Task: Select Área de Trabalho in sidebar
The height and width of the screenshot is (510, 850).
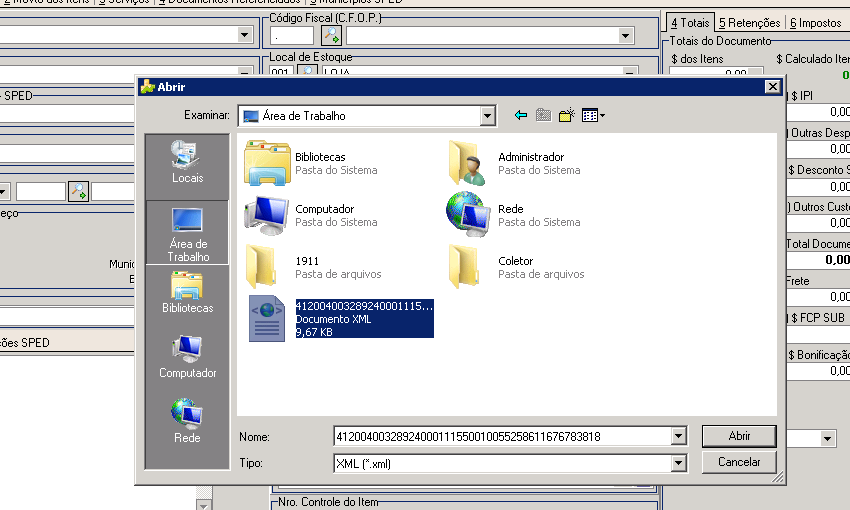Action: click(187, 234)
